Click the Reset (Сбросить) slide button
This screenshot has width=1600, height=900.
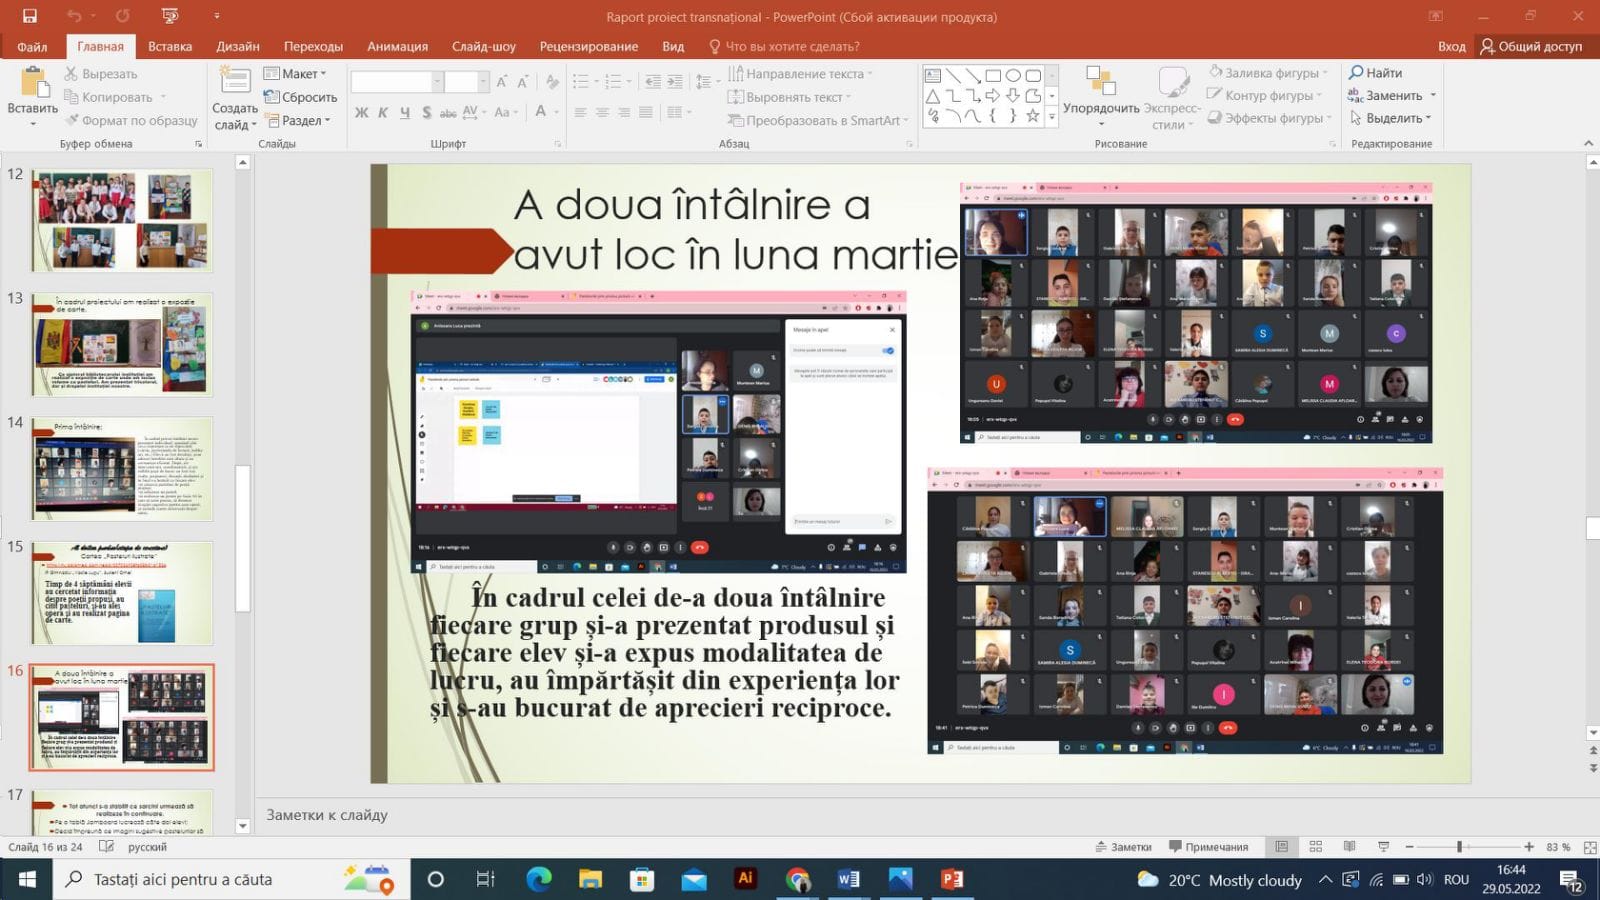[x=300, y=97]
